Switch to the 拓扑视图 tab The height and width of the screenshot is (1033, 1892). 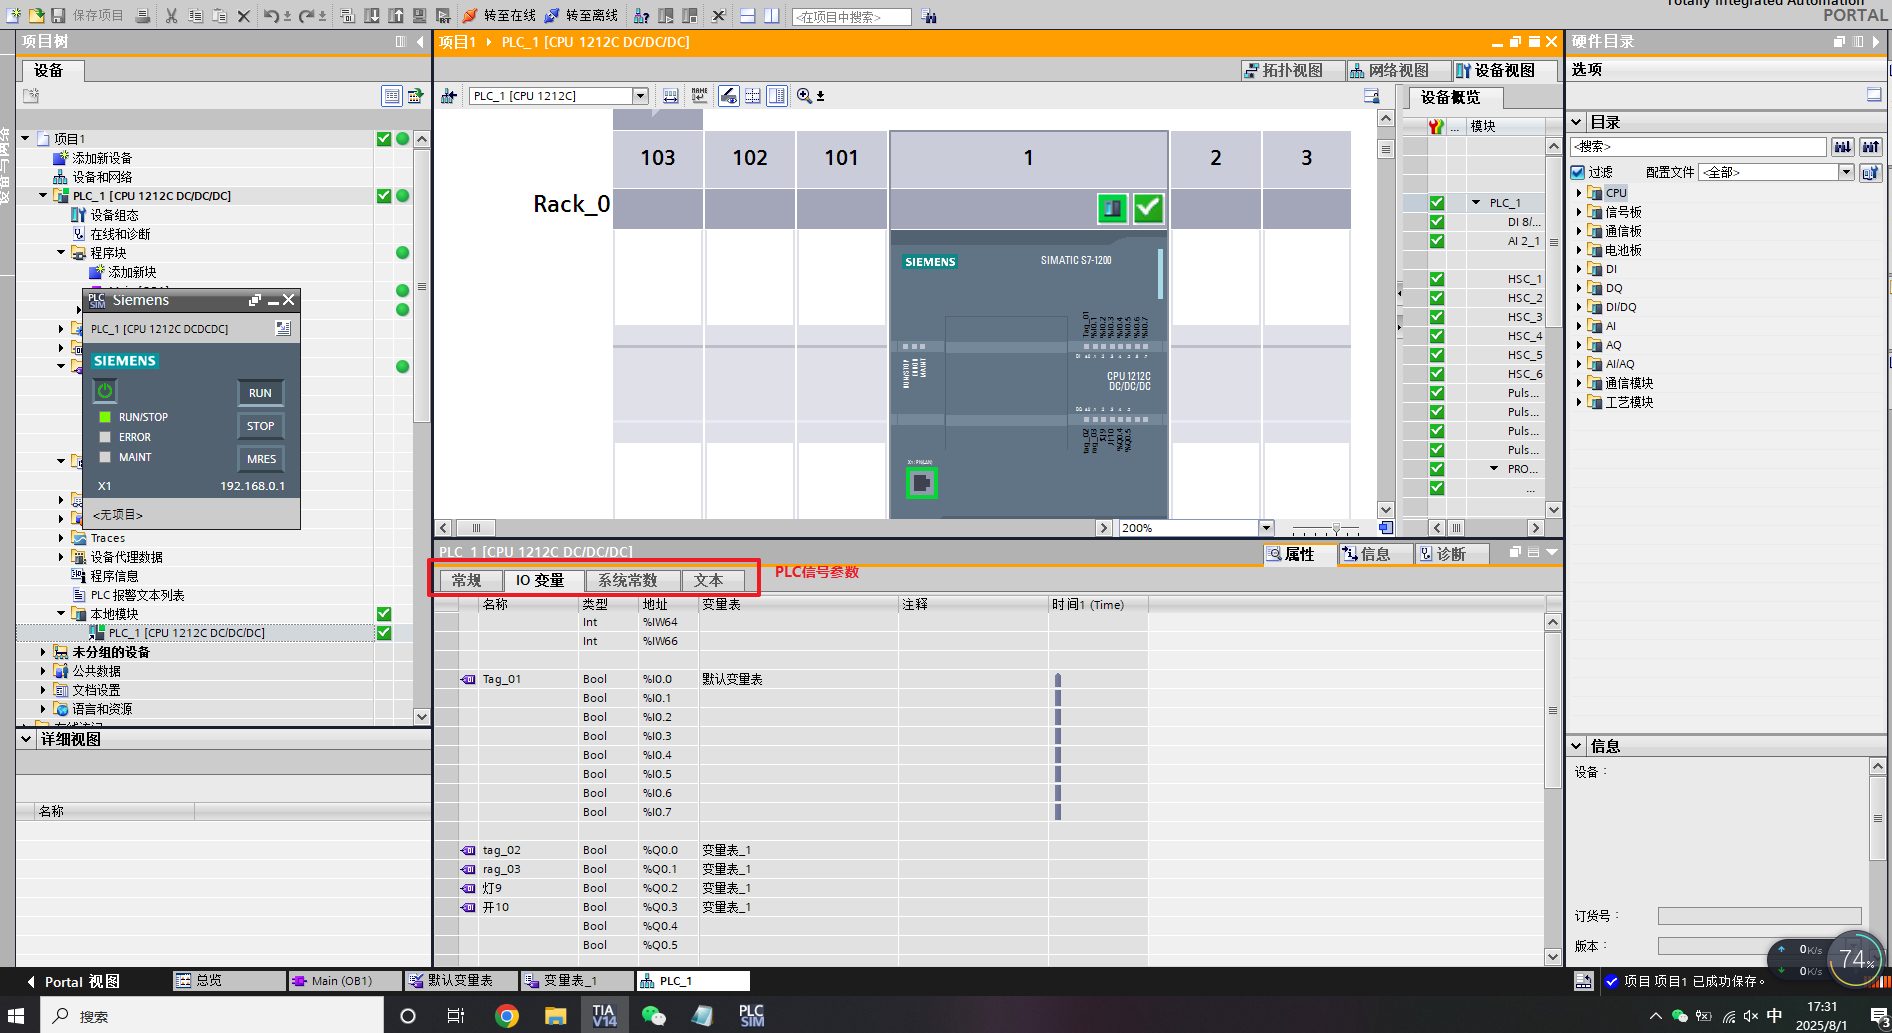click(1292, 70)
